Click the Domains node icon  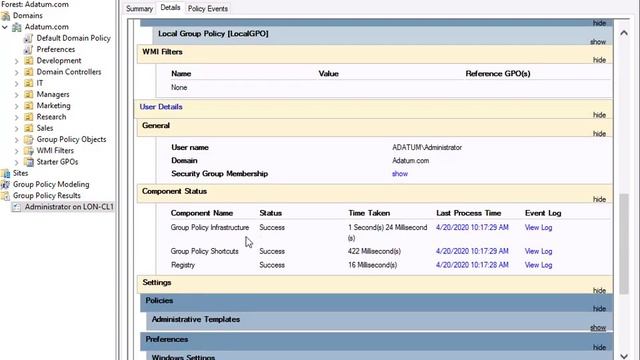(x=6, y=16)
